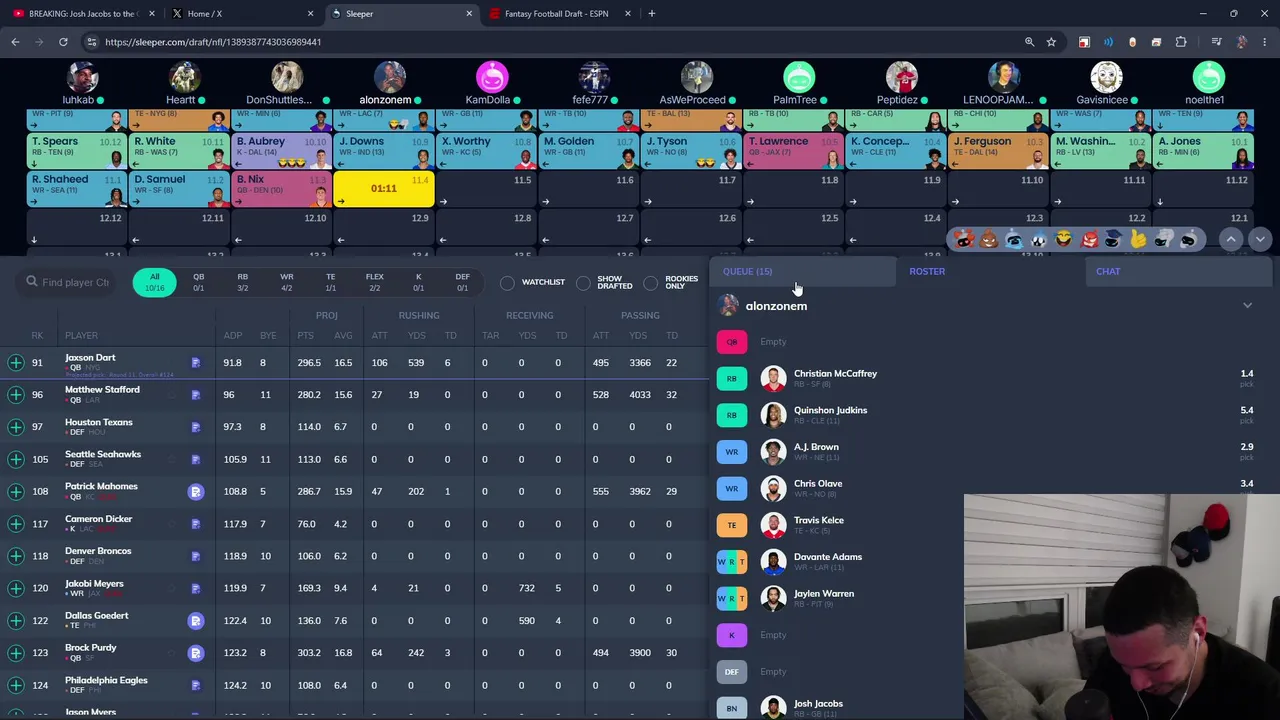This screenshot has height=720, width=1280.
Task: Send the thumbs up emoji reaction
Action: pyautogui.click(x=1138, y=239)
